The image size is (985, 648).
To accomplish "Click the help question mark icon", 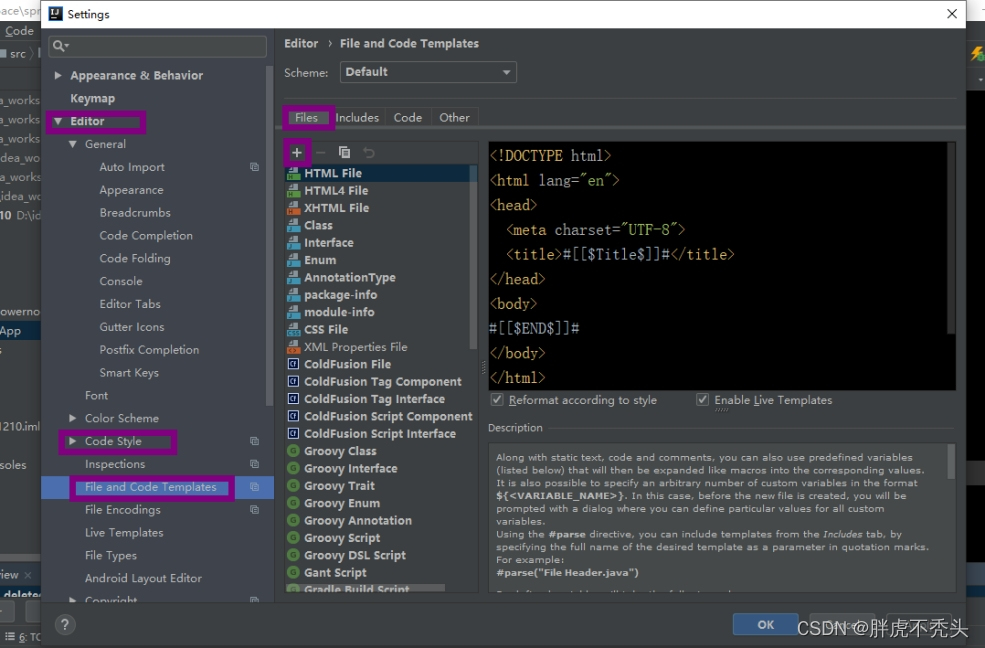I will point(65,625).
